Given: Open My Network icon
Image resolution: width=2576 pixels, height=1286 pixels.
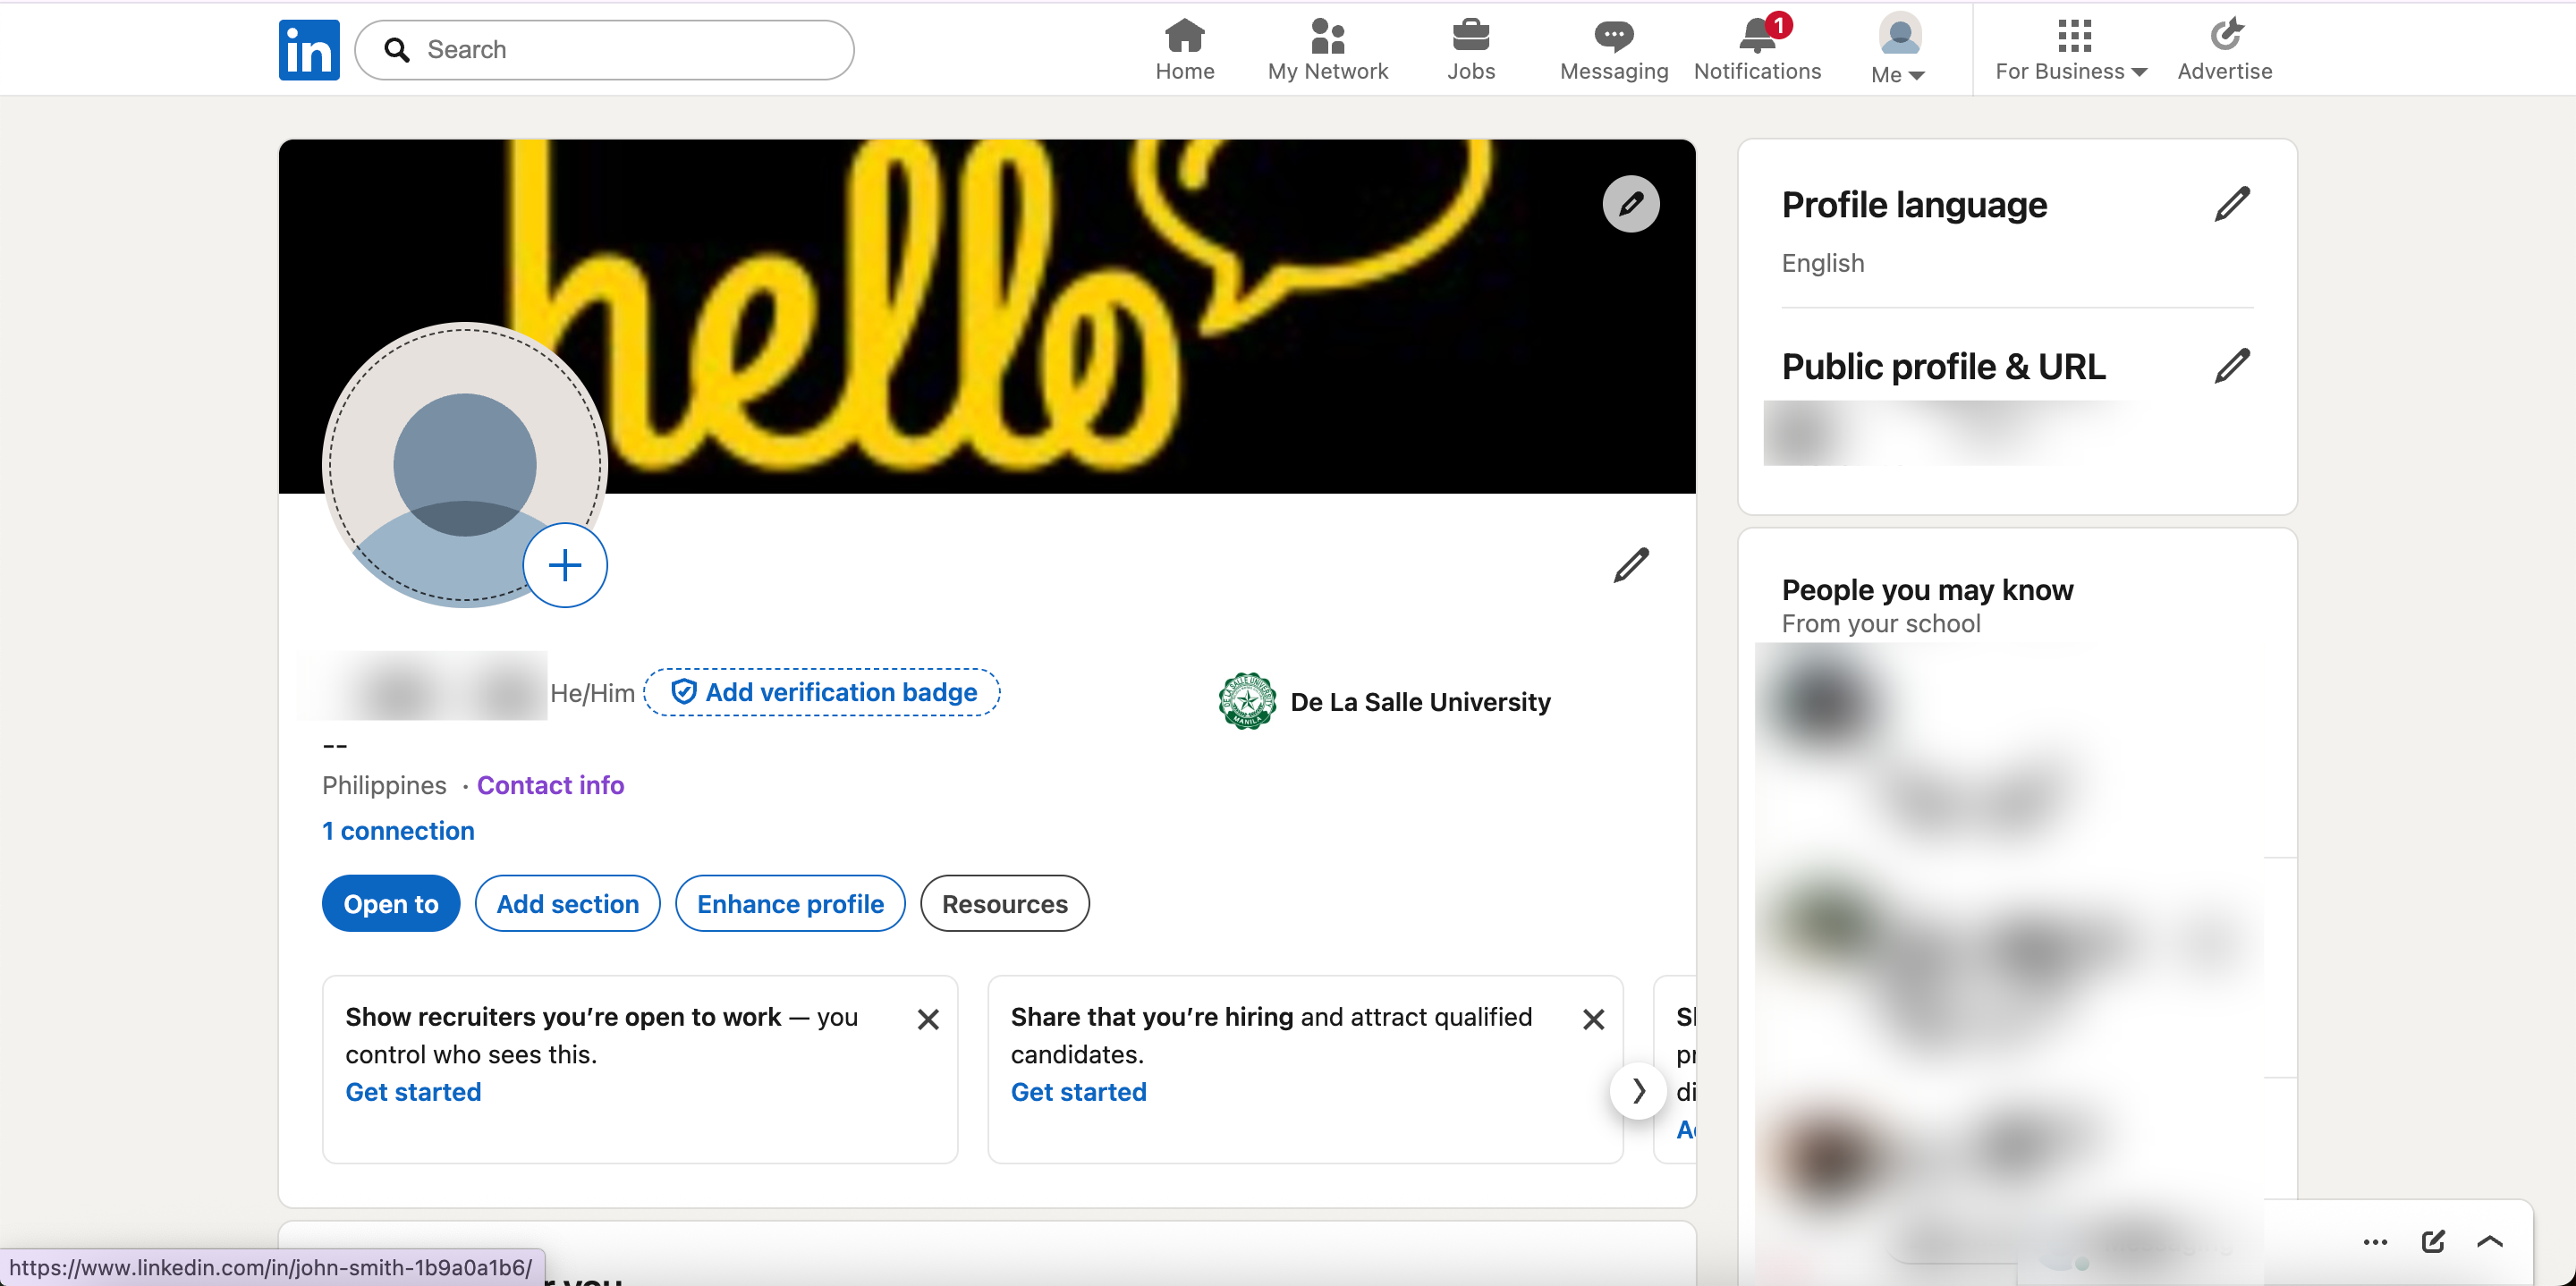Looking at the screenshot, I should (x=1327, y=36).
